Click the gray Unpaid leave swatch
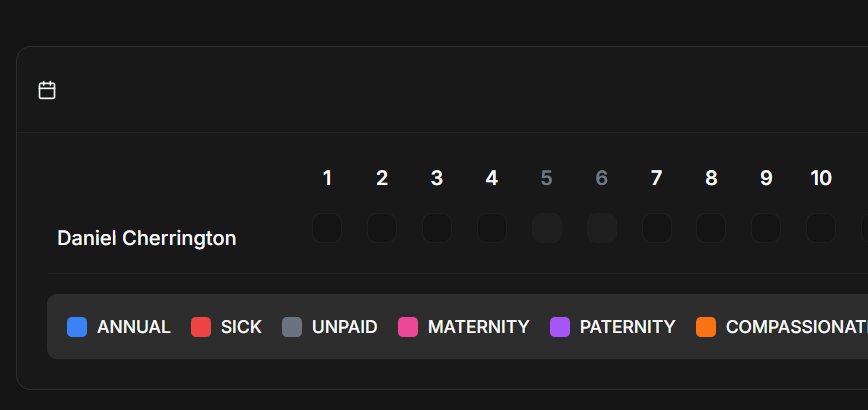This screenshot has width=868, height=410. [292, 327]
